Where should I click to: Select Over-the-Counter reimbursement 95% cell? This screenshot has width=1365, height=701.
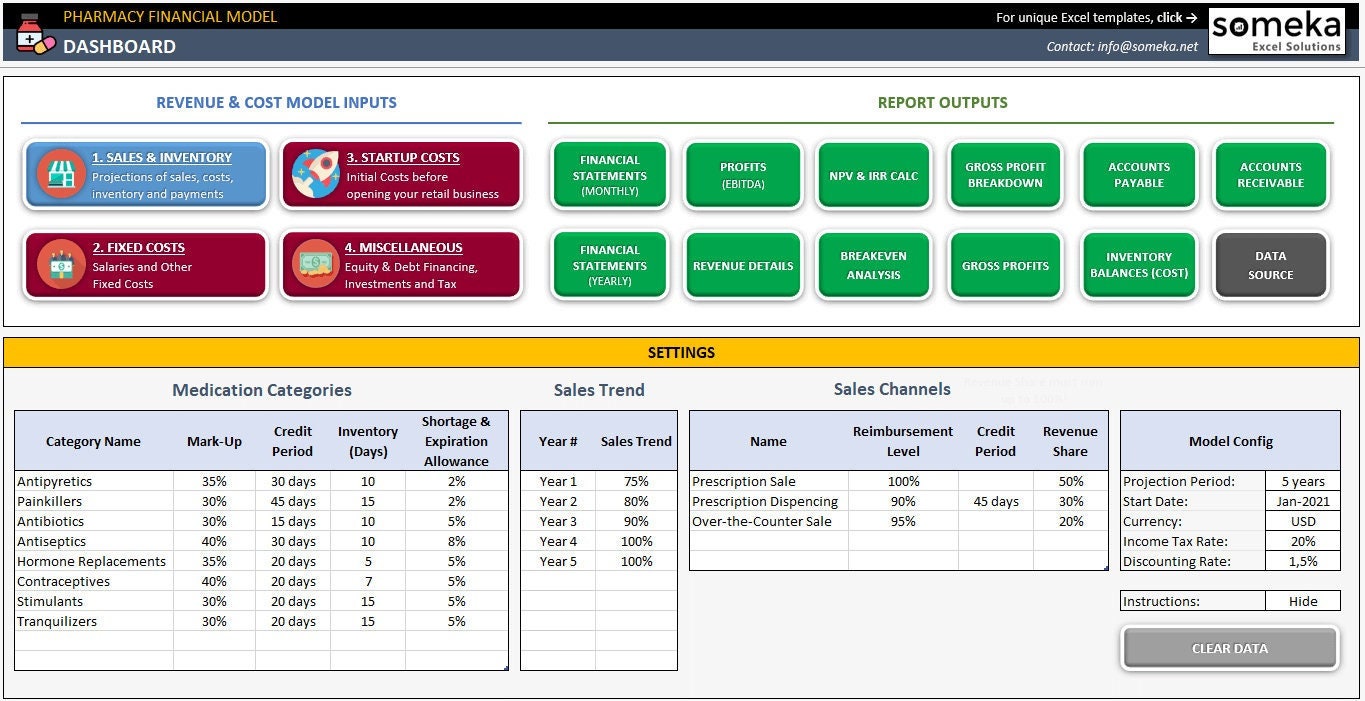[x=903, y=521]
